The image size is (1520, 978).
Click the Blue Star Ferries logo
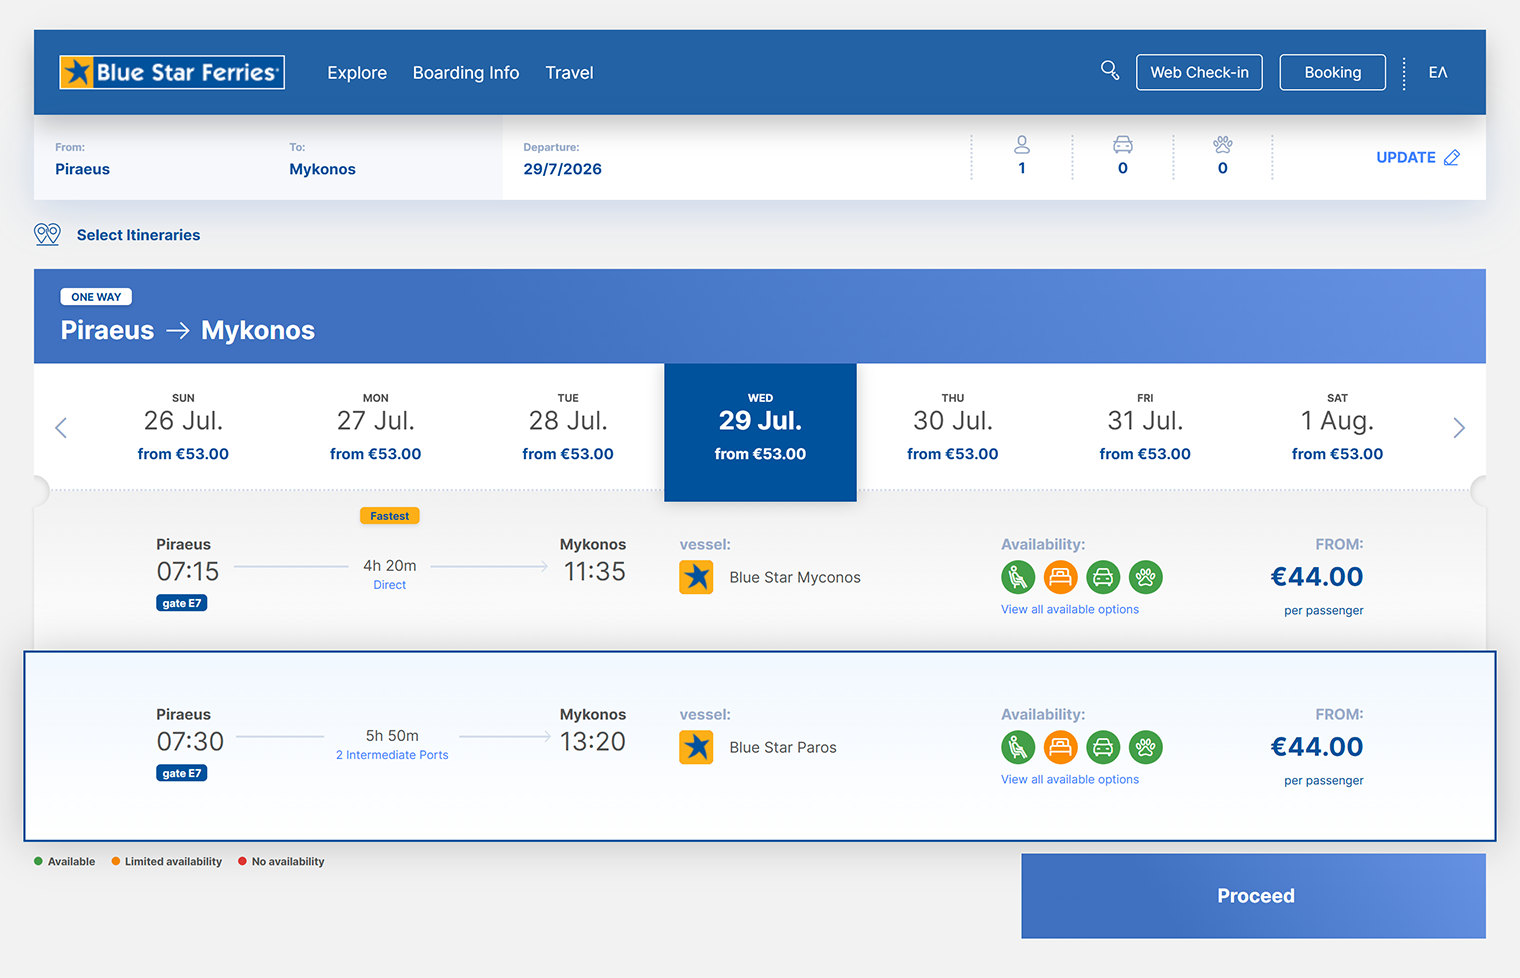172,72
